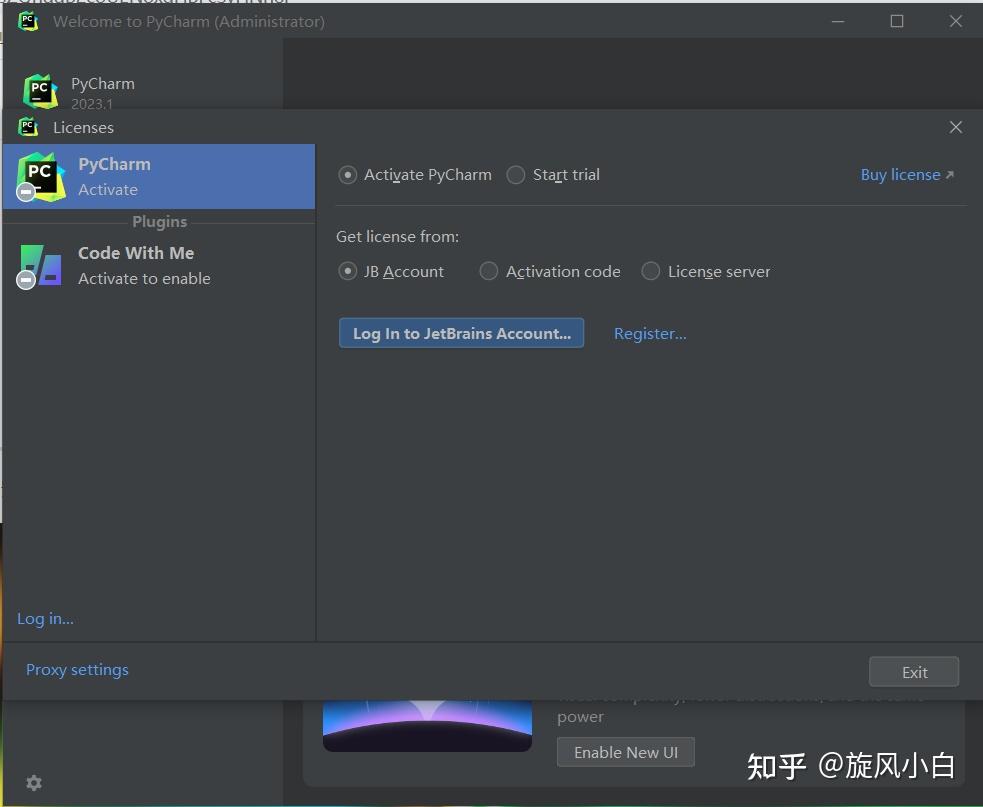Click the PyCharm logo in Welcome window title bar
983x807 pixels.
click(x=28, y=21)
